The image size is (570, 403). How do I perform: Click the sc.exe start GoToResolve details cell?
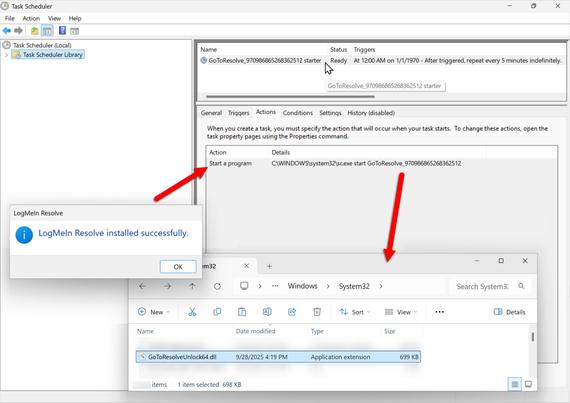(366, 163)
